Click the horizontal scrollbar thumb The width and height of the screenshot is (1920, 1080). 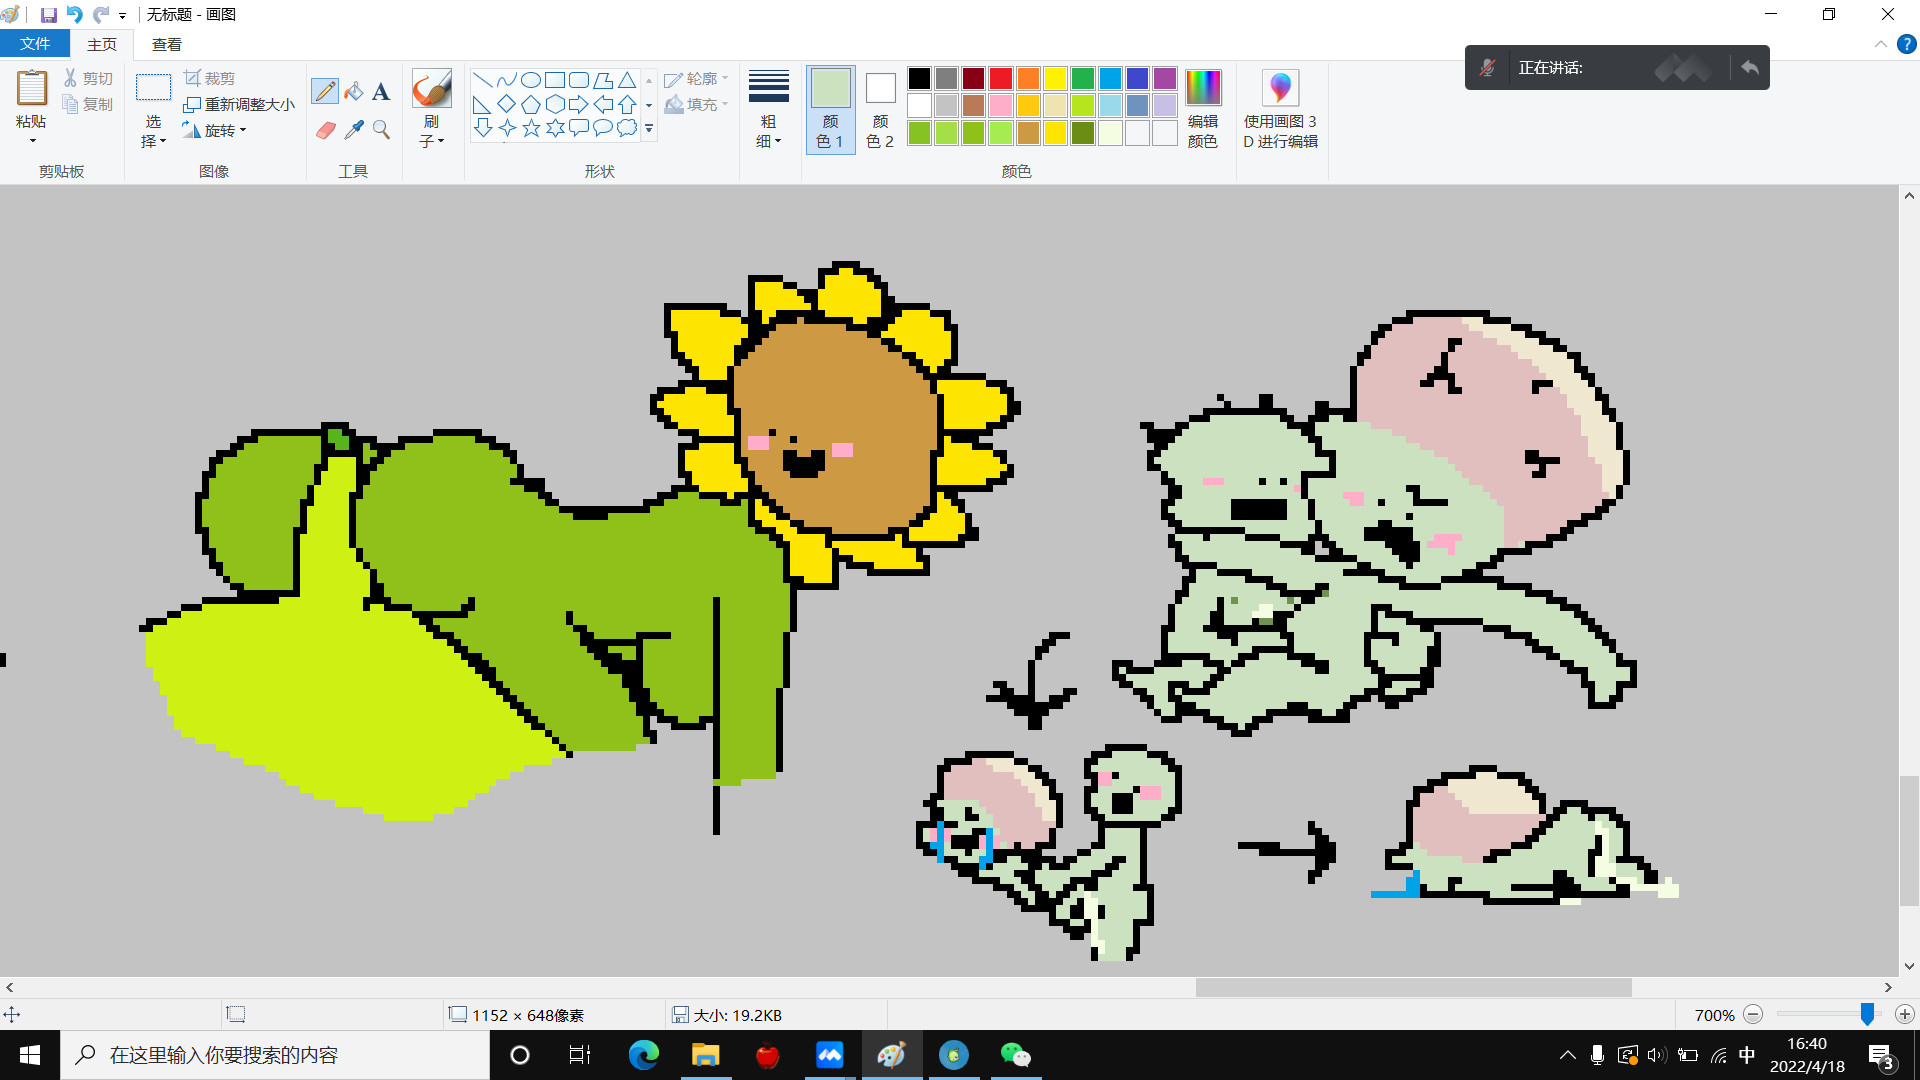1413,987
